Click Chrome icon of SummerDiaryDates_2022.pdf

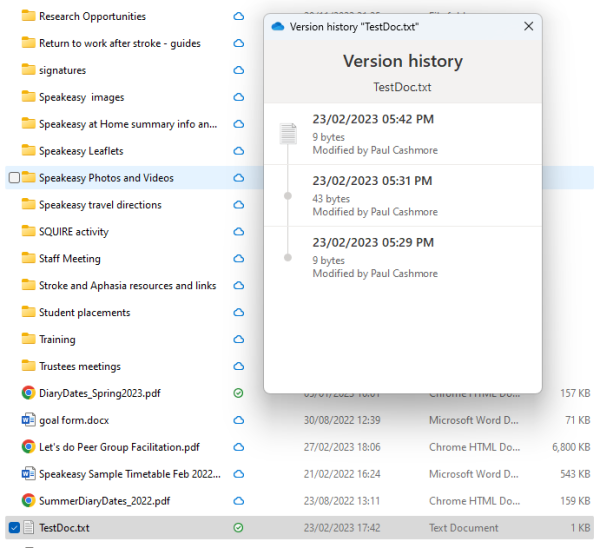tap(28, 501)
